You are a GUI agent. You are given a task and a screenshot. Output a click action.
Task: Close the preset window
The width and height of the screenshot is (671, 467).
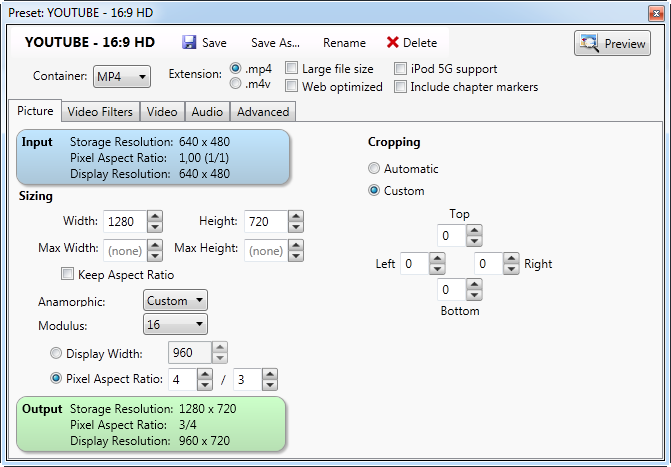(x=656, y=14)
